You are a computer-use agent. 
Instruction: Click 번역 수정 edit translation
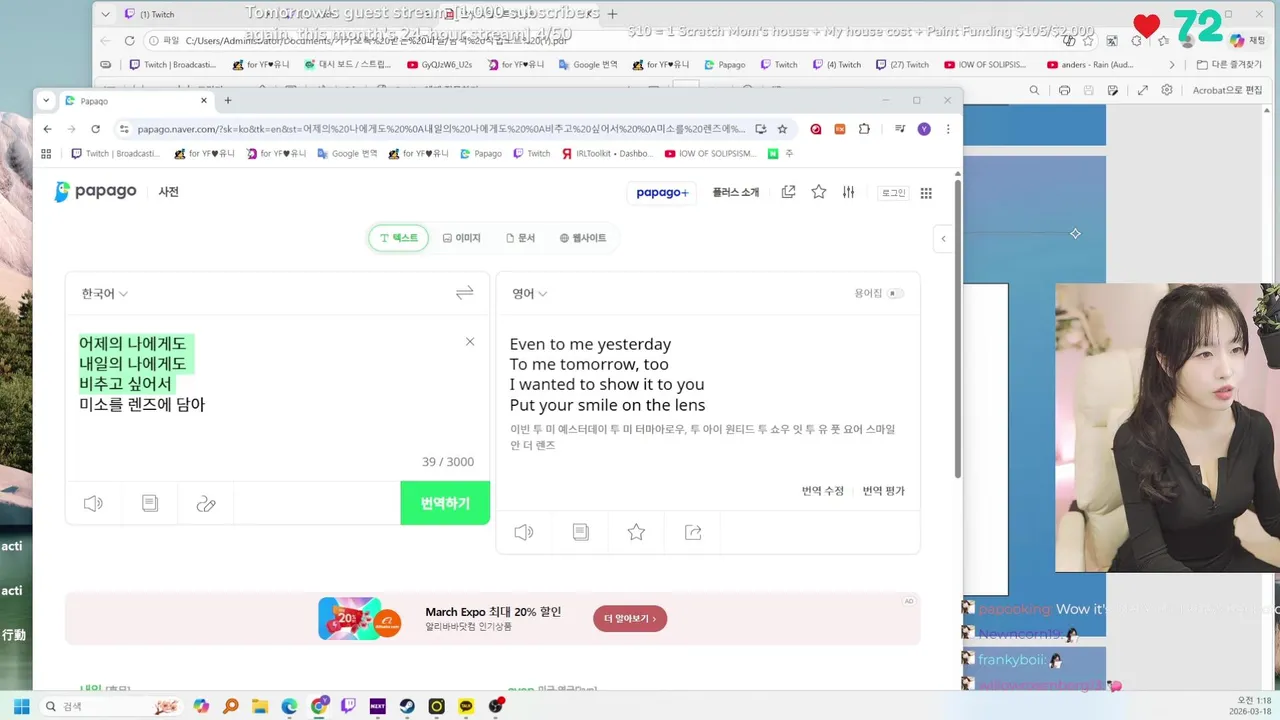point(823,491)
